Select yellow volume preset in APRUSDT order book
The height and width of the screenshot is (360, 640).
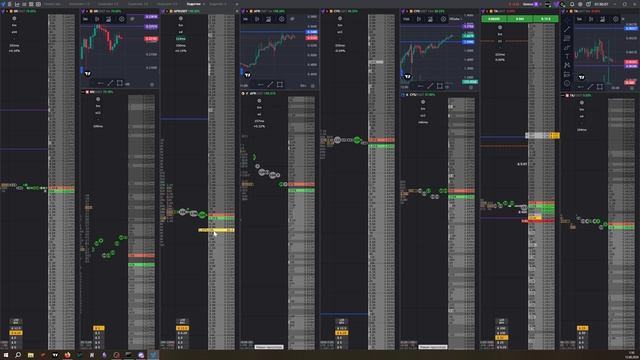tap(182, 328)
